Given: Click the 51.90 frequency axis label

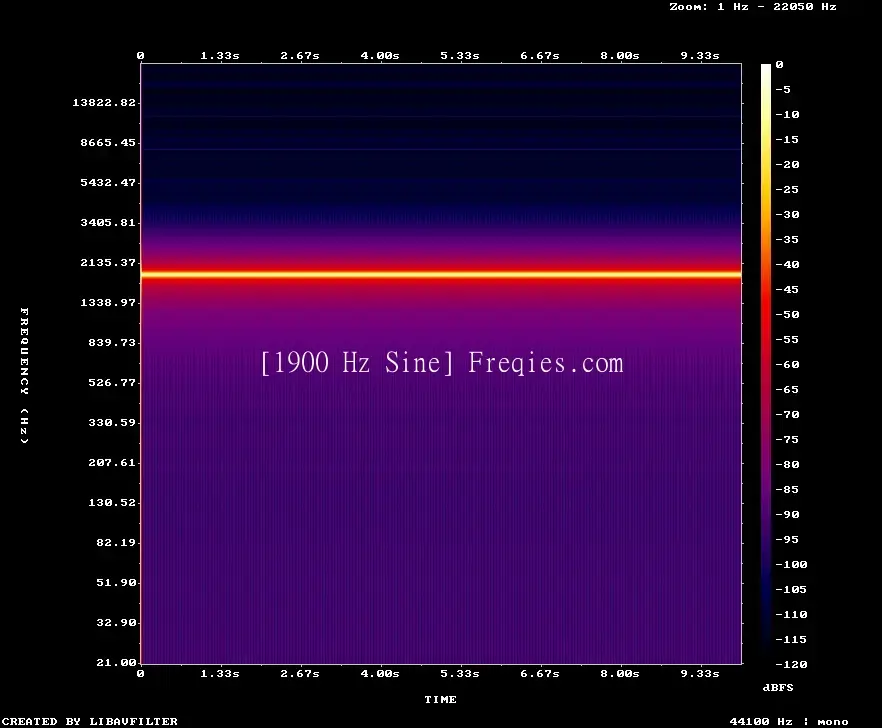Looking at the screenshot, I should point(116,582).
